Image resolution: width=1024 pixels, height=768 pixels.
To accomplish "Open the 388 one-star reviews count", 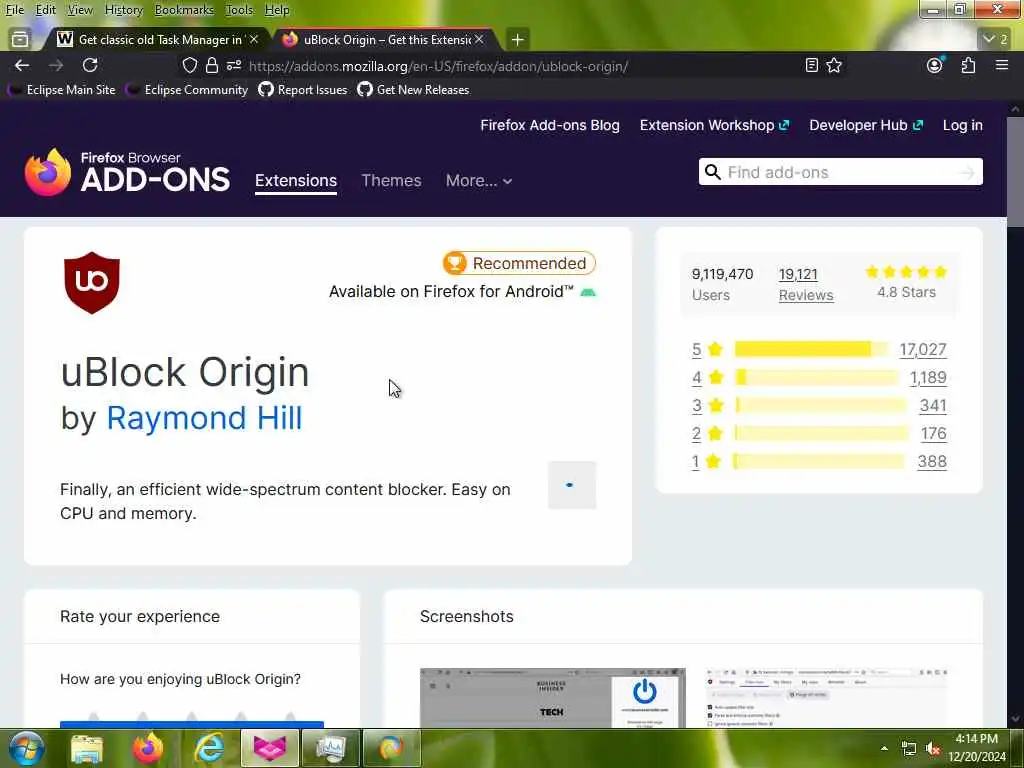I will (x=932, y=462).
